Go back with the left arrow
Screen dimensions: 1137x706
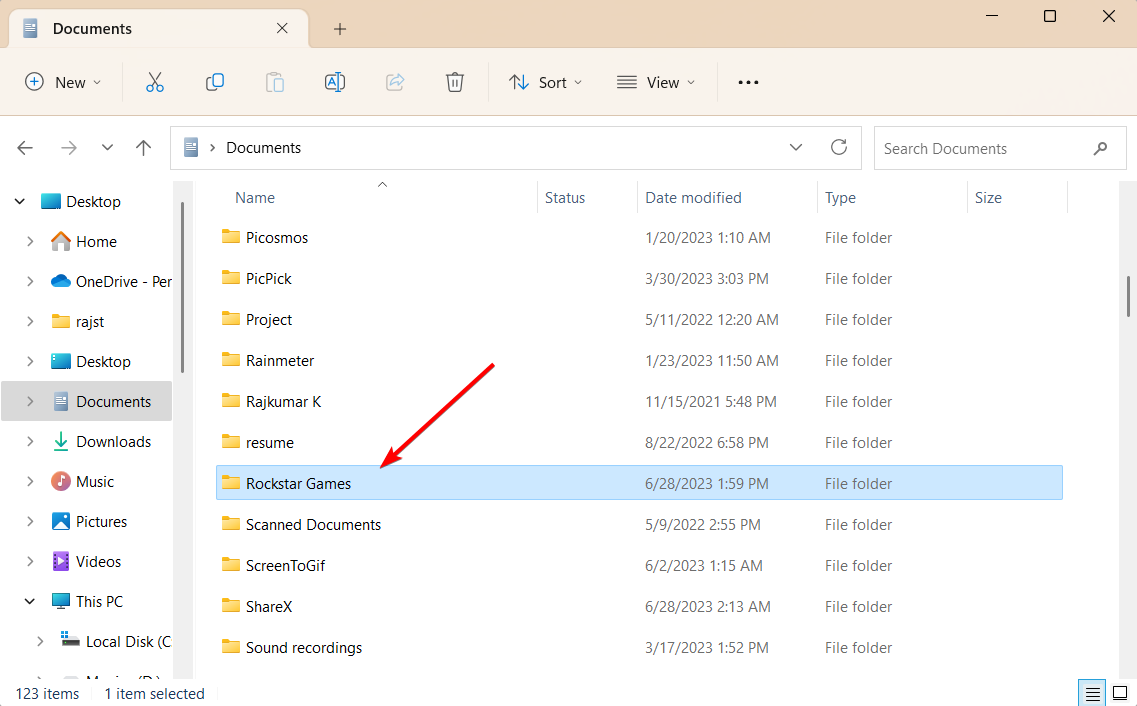click(25, 148)
